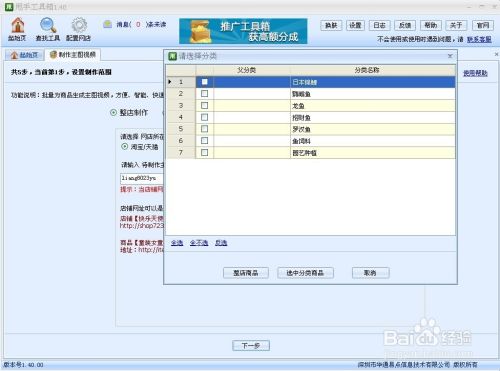500x371 pixels.
Task: Open the 帮助 help button
Action: (431, 25)
